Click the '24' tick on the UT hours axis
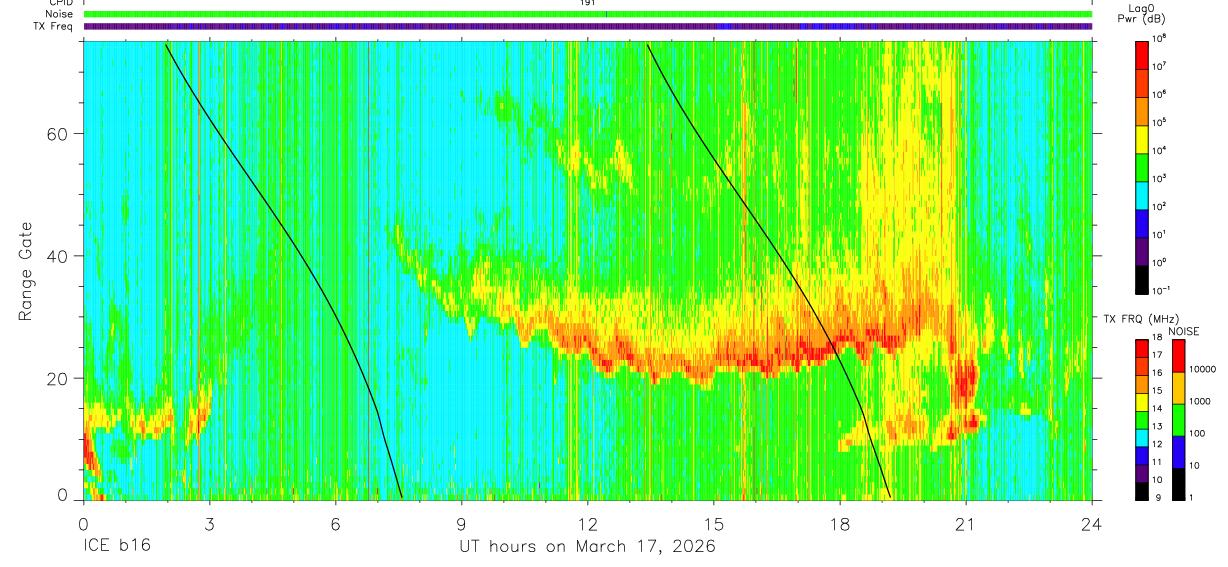 click(1092, 523)
